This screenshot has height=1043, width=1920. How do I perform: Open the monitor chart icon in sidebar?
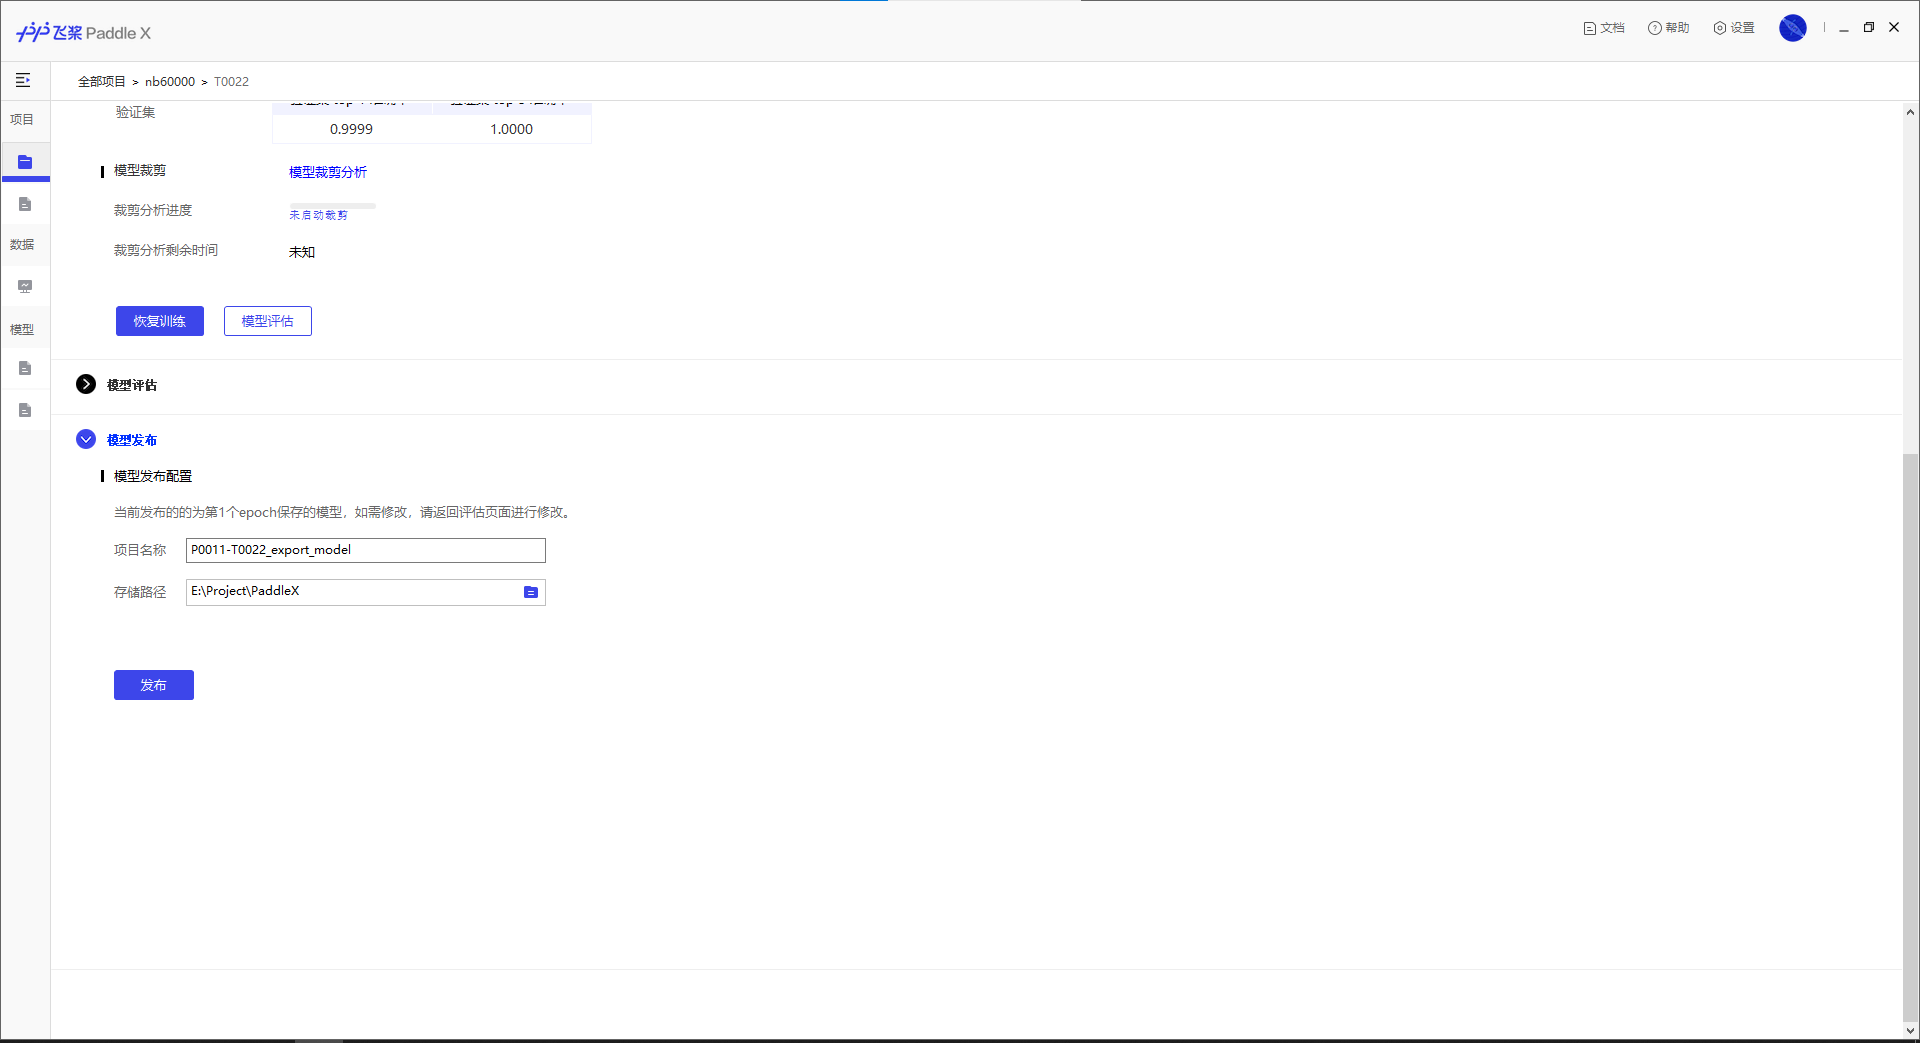[25, 286]
